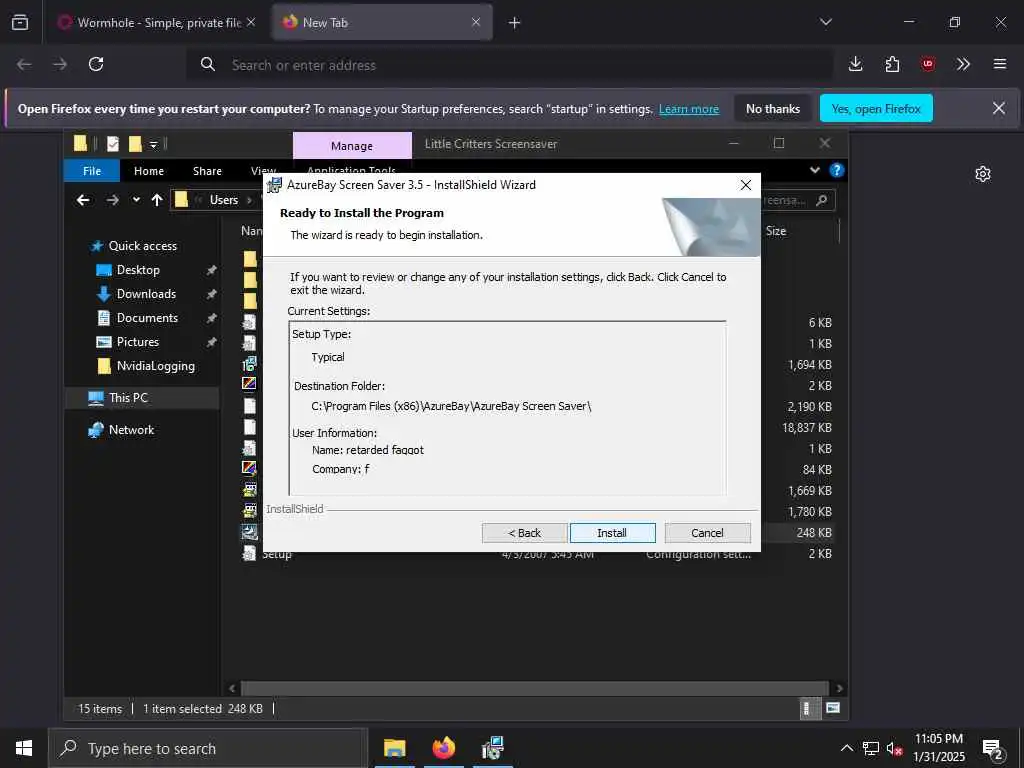Open the Share ribbon tab in Explorer
1024x768 pixels.
pos(207,171)
